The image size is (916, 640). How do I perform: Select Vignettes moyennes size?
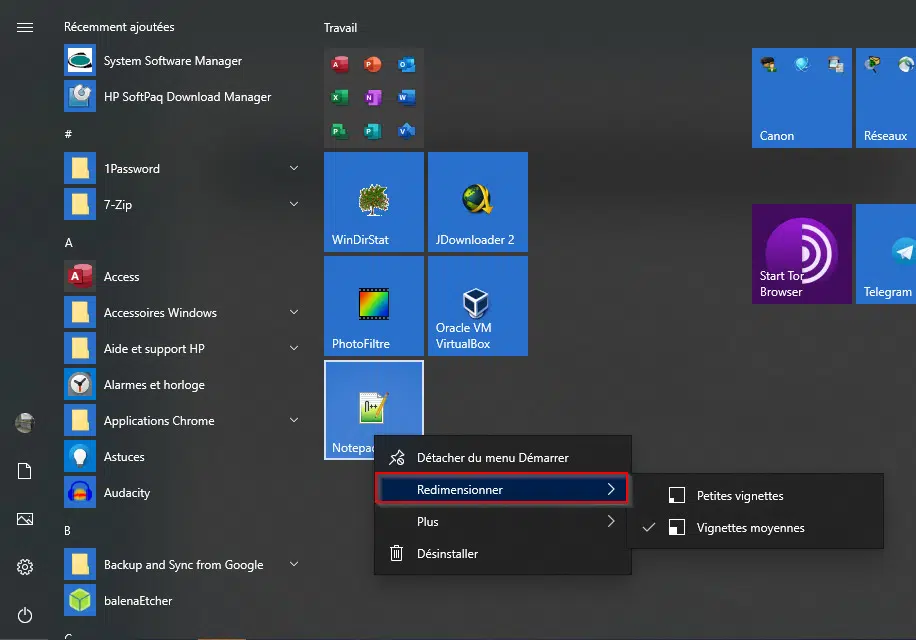coord(755,528)
